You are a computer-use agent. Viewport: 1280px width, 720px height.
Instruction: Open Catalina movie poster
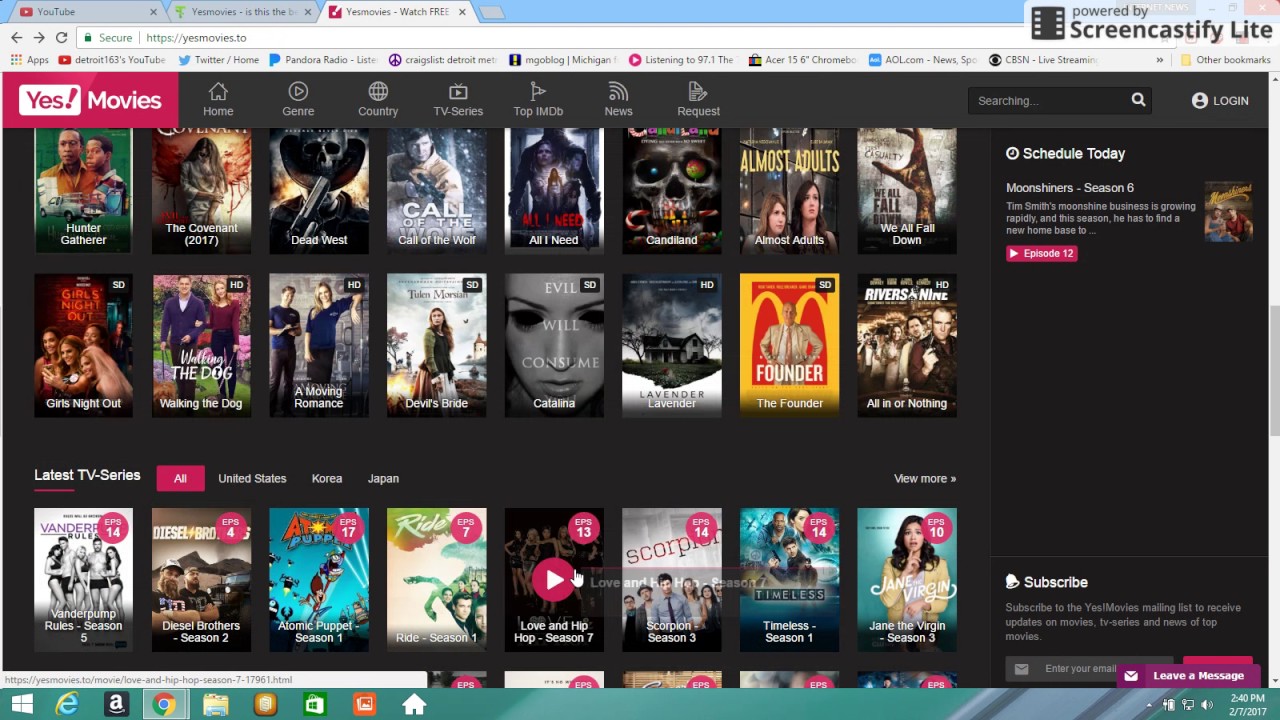[554, 345]
